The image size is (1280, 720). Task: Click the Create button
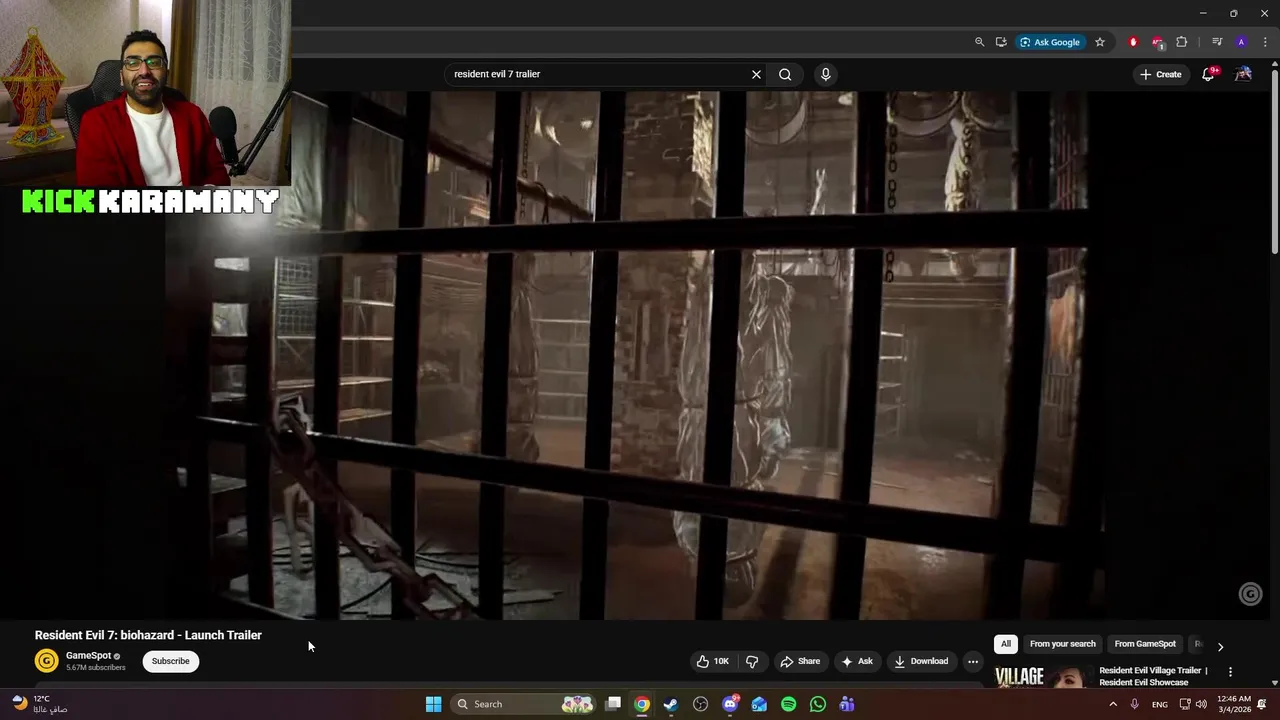tap(1161, 74)
